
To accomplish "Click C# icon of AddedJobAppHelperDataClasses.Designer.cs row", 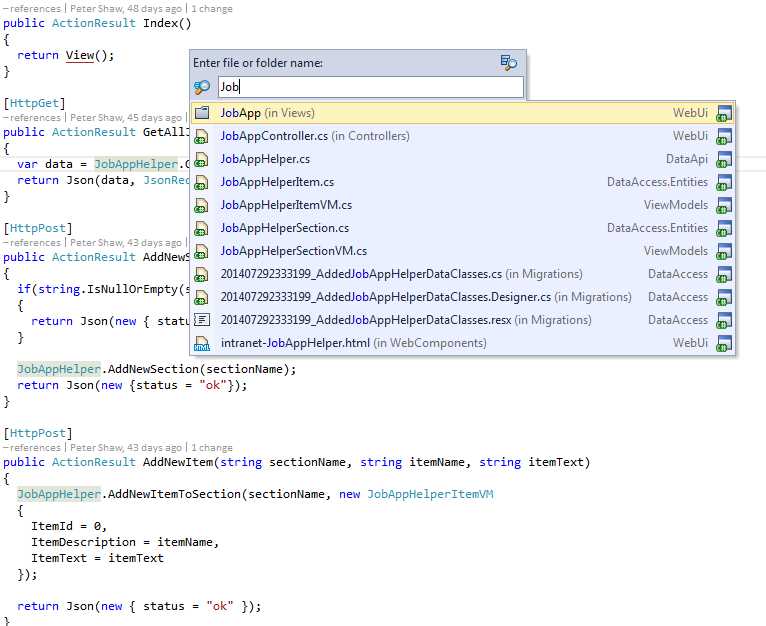I will coord(201,297).
